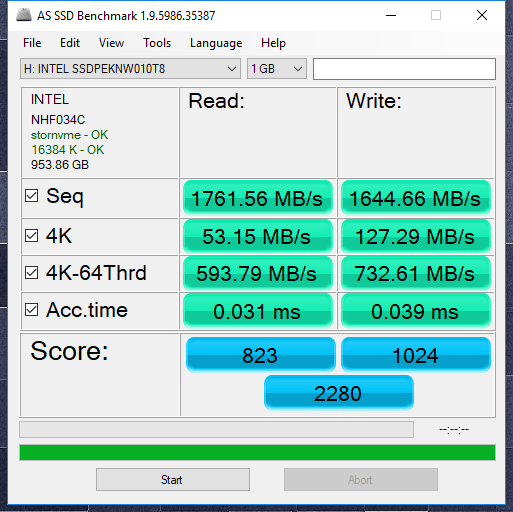Image resolution: width=513 pixels, height=512 pixels.
Task: Open the Language menu
Action: coord(216,43)
